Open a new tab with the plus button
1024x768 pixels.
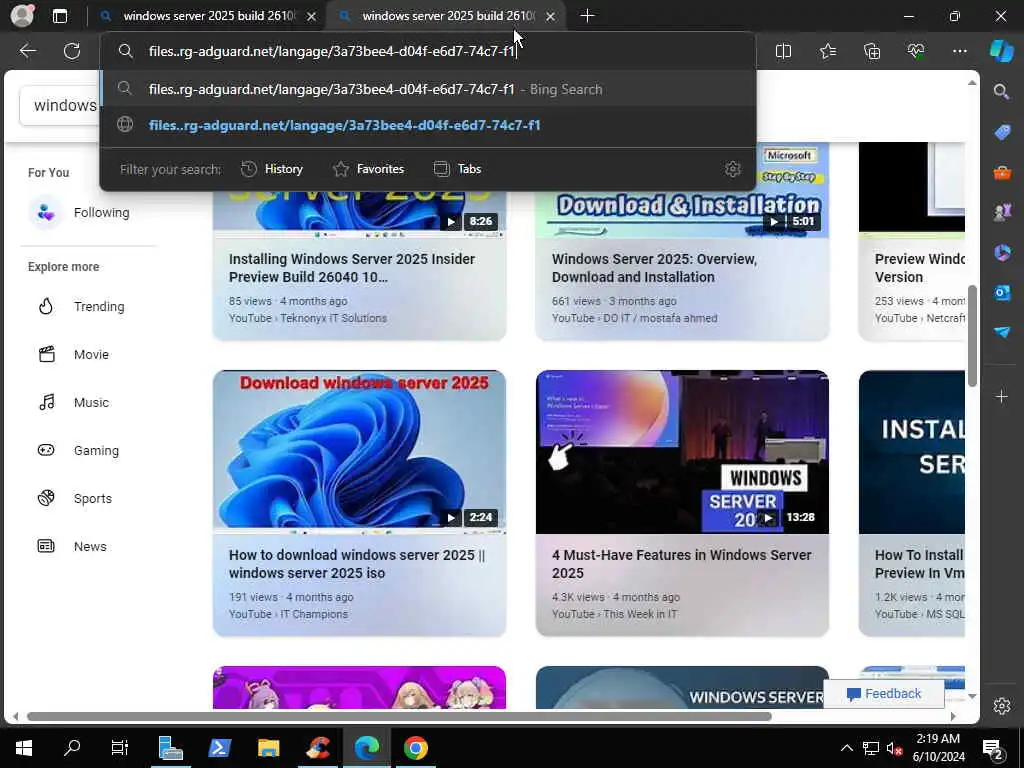point(587,16)
